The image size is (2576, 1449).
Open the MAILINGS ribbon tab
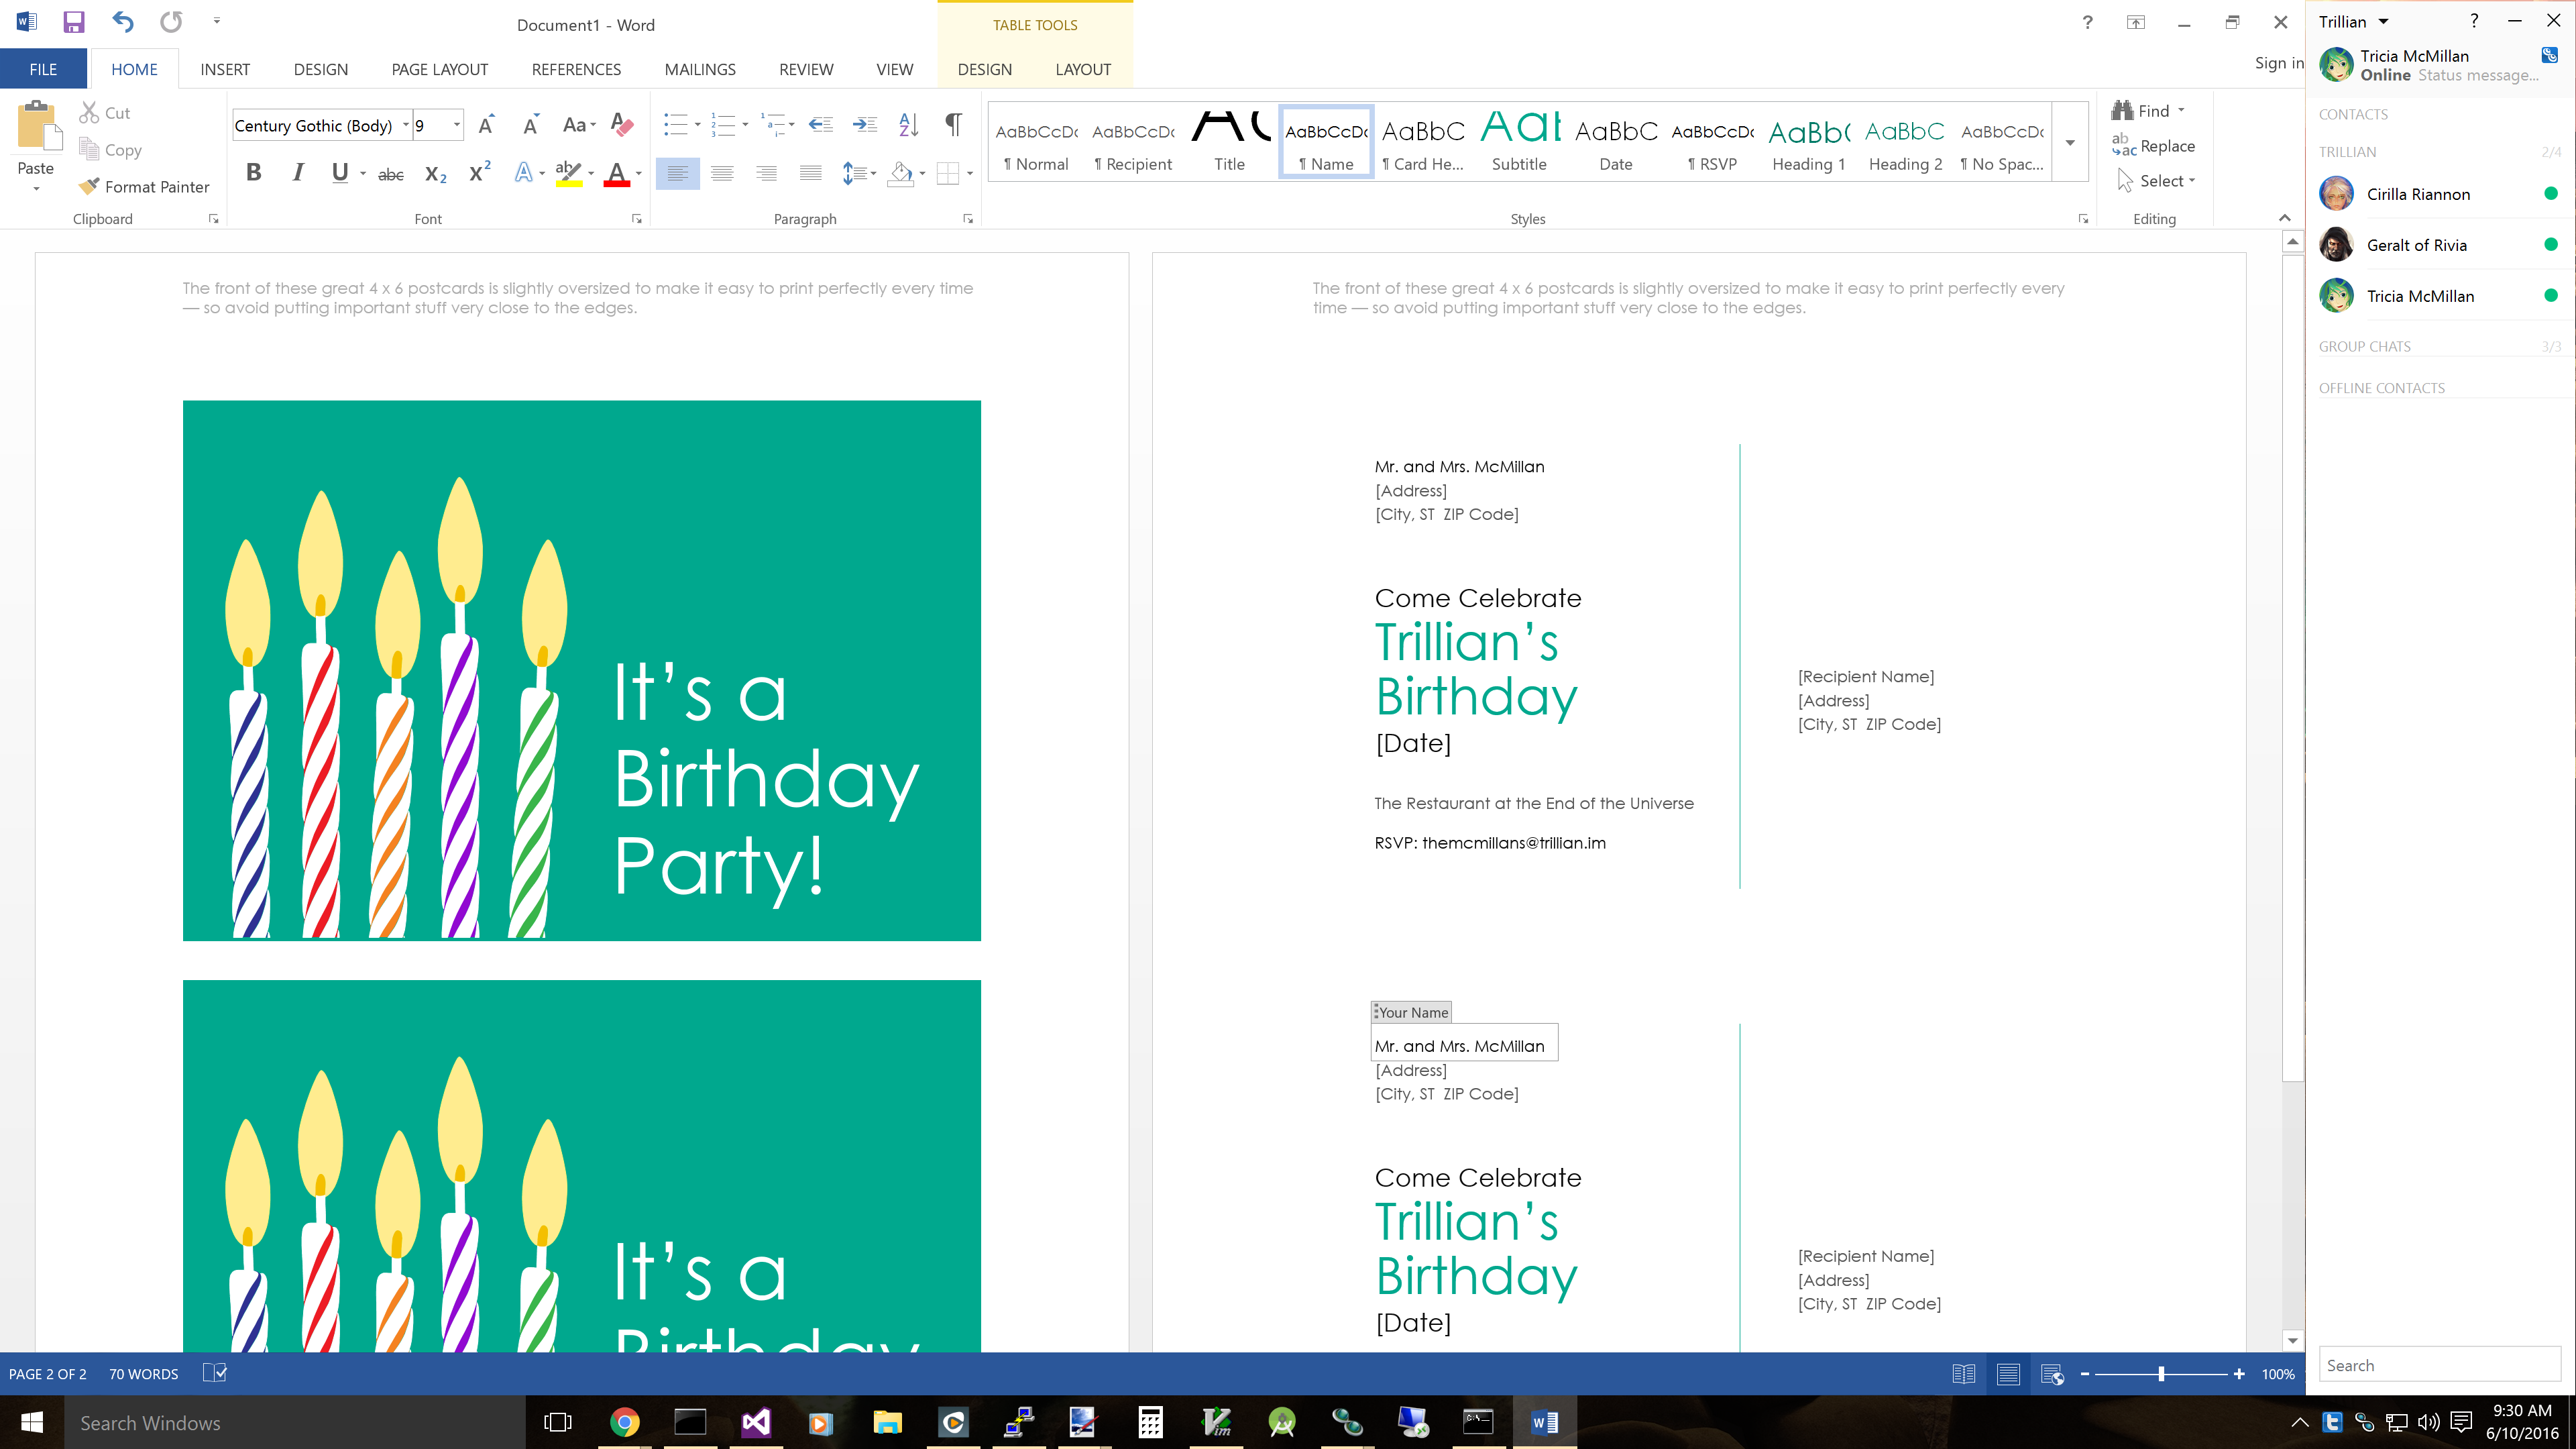699,69
